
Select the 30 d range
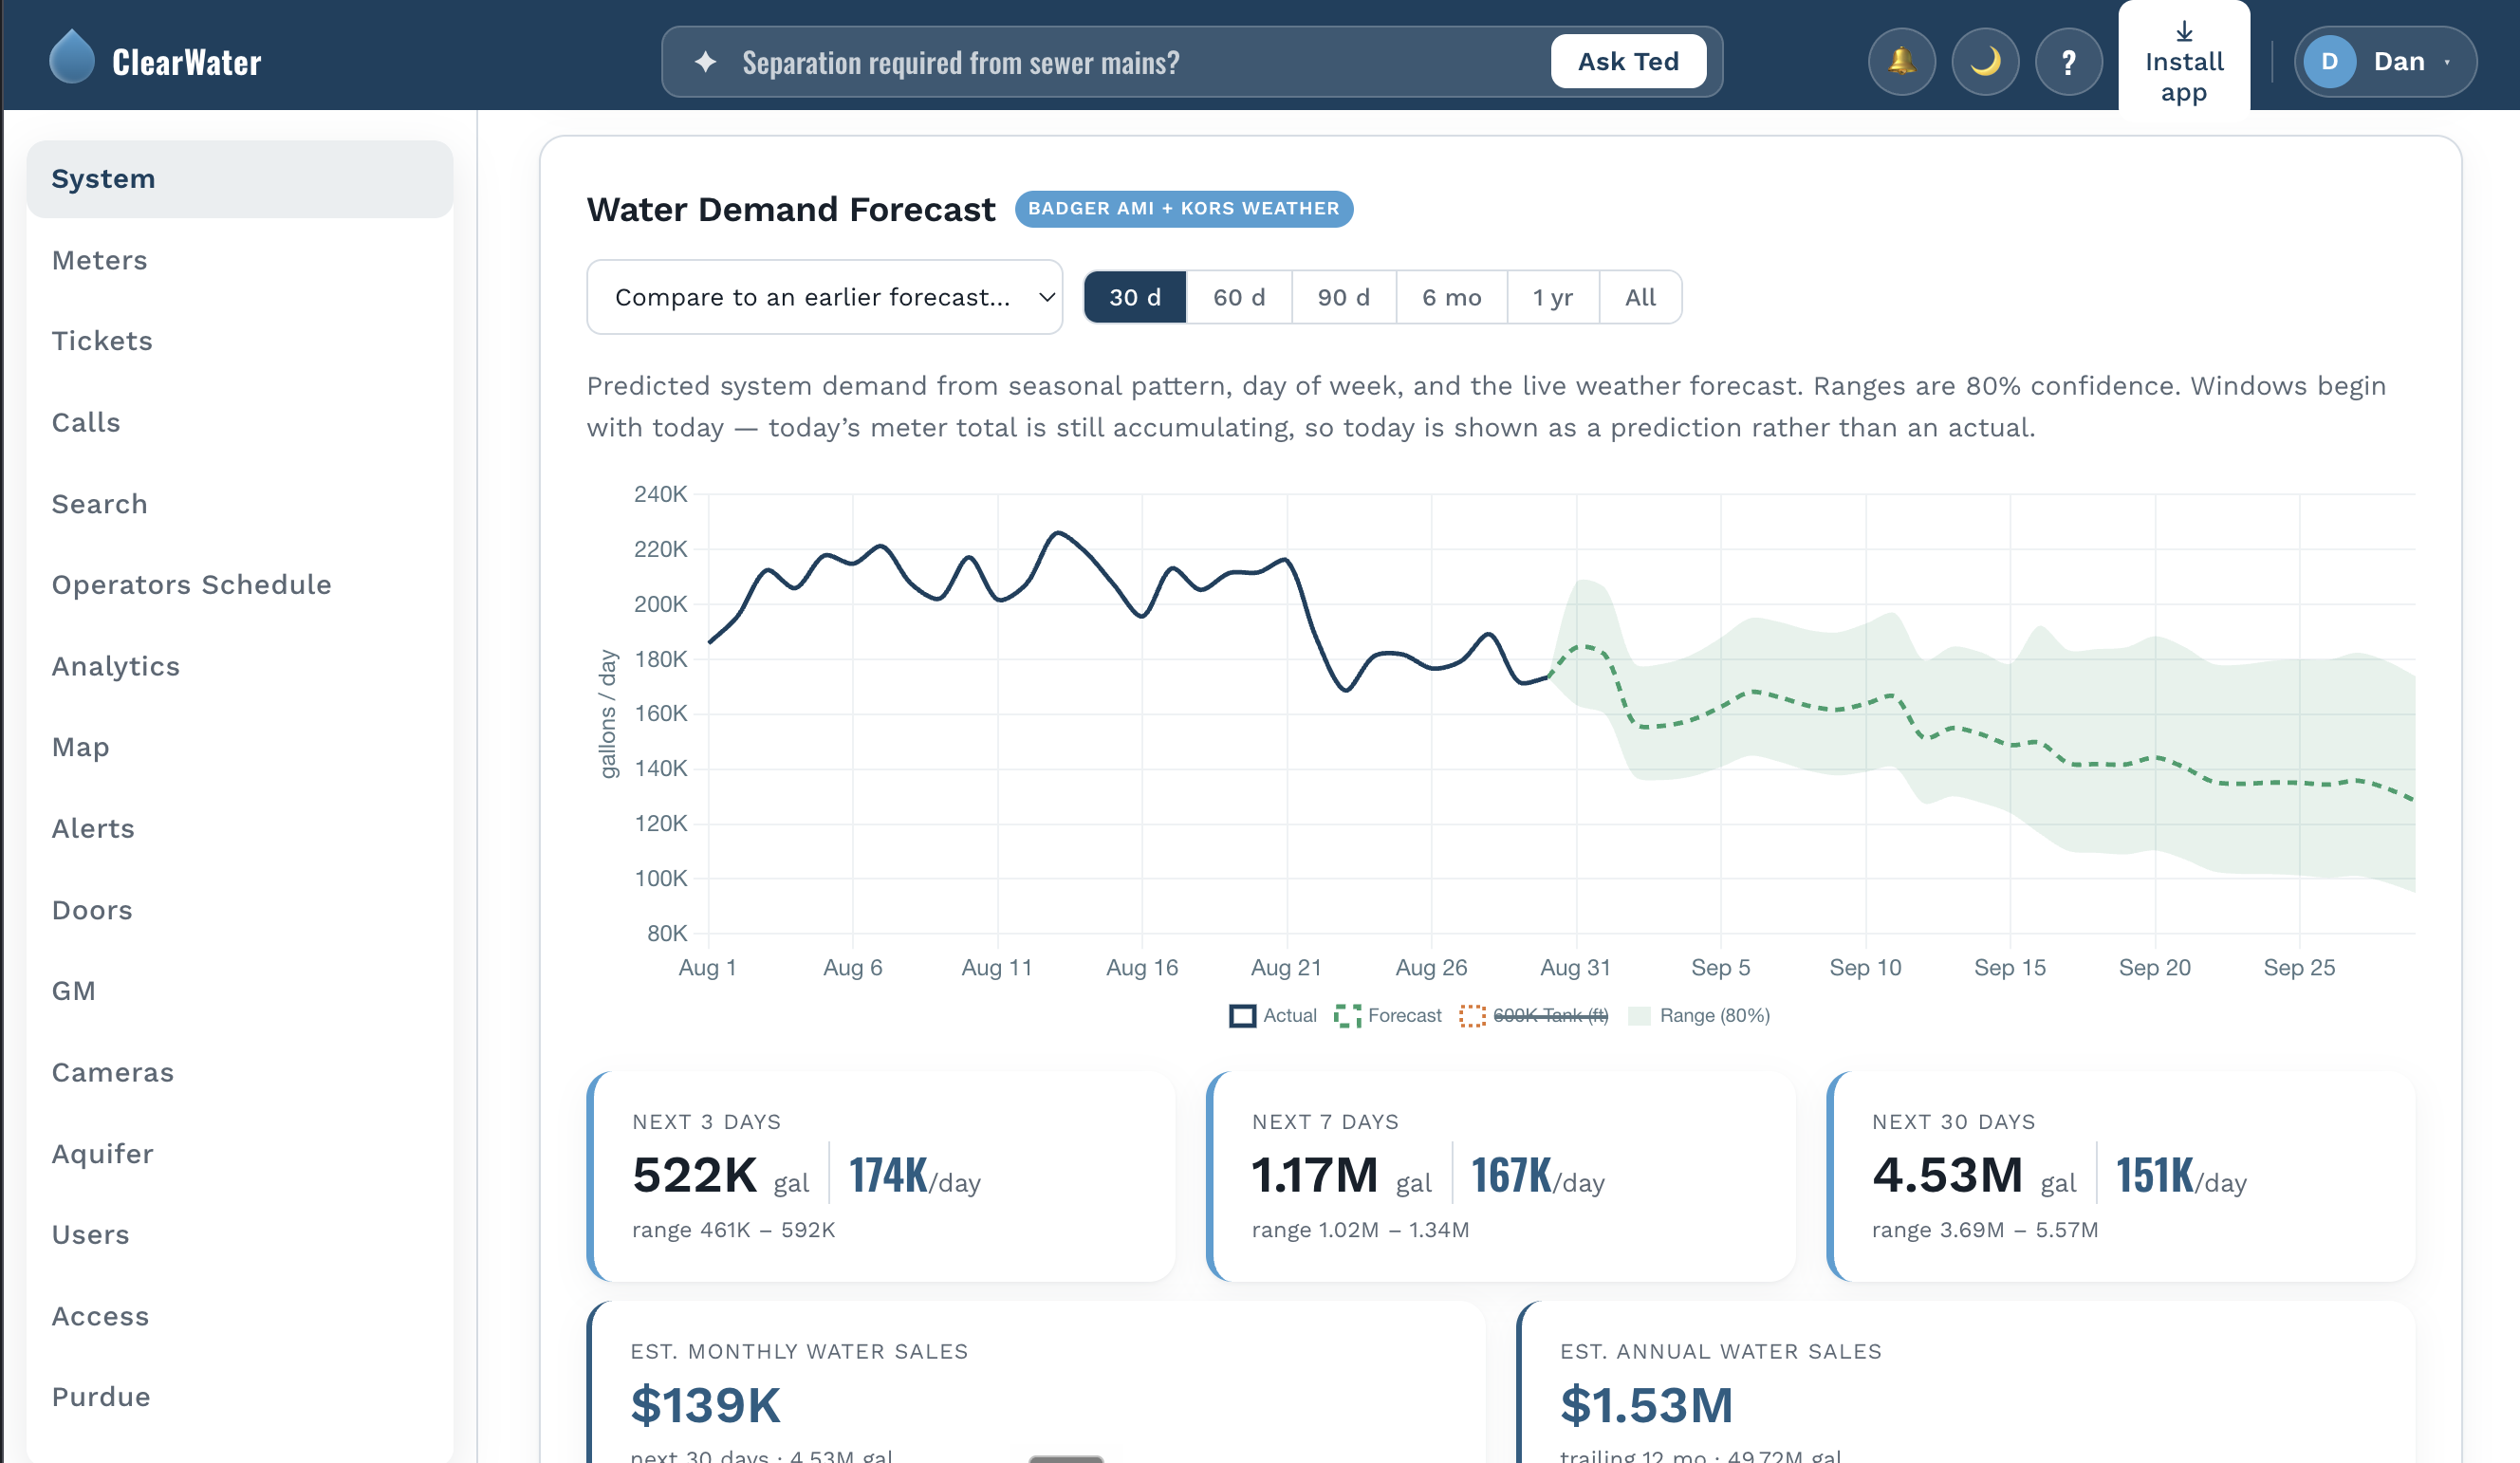1135,297
